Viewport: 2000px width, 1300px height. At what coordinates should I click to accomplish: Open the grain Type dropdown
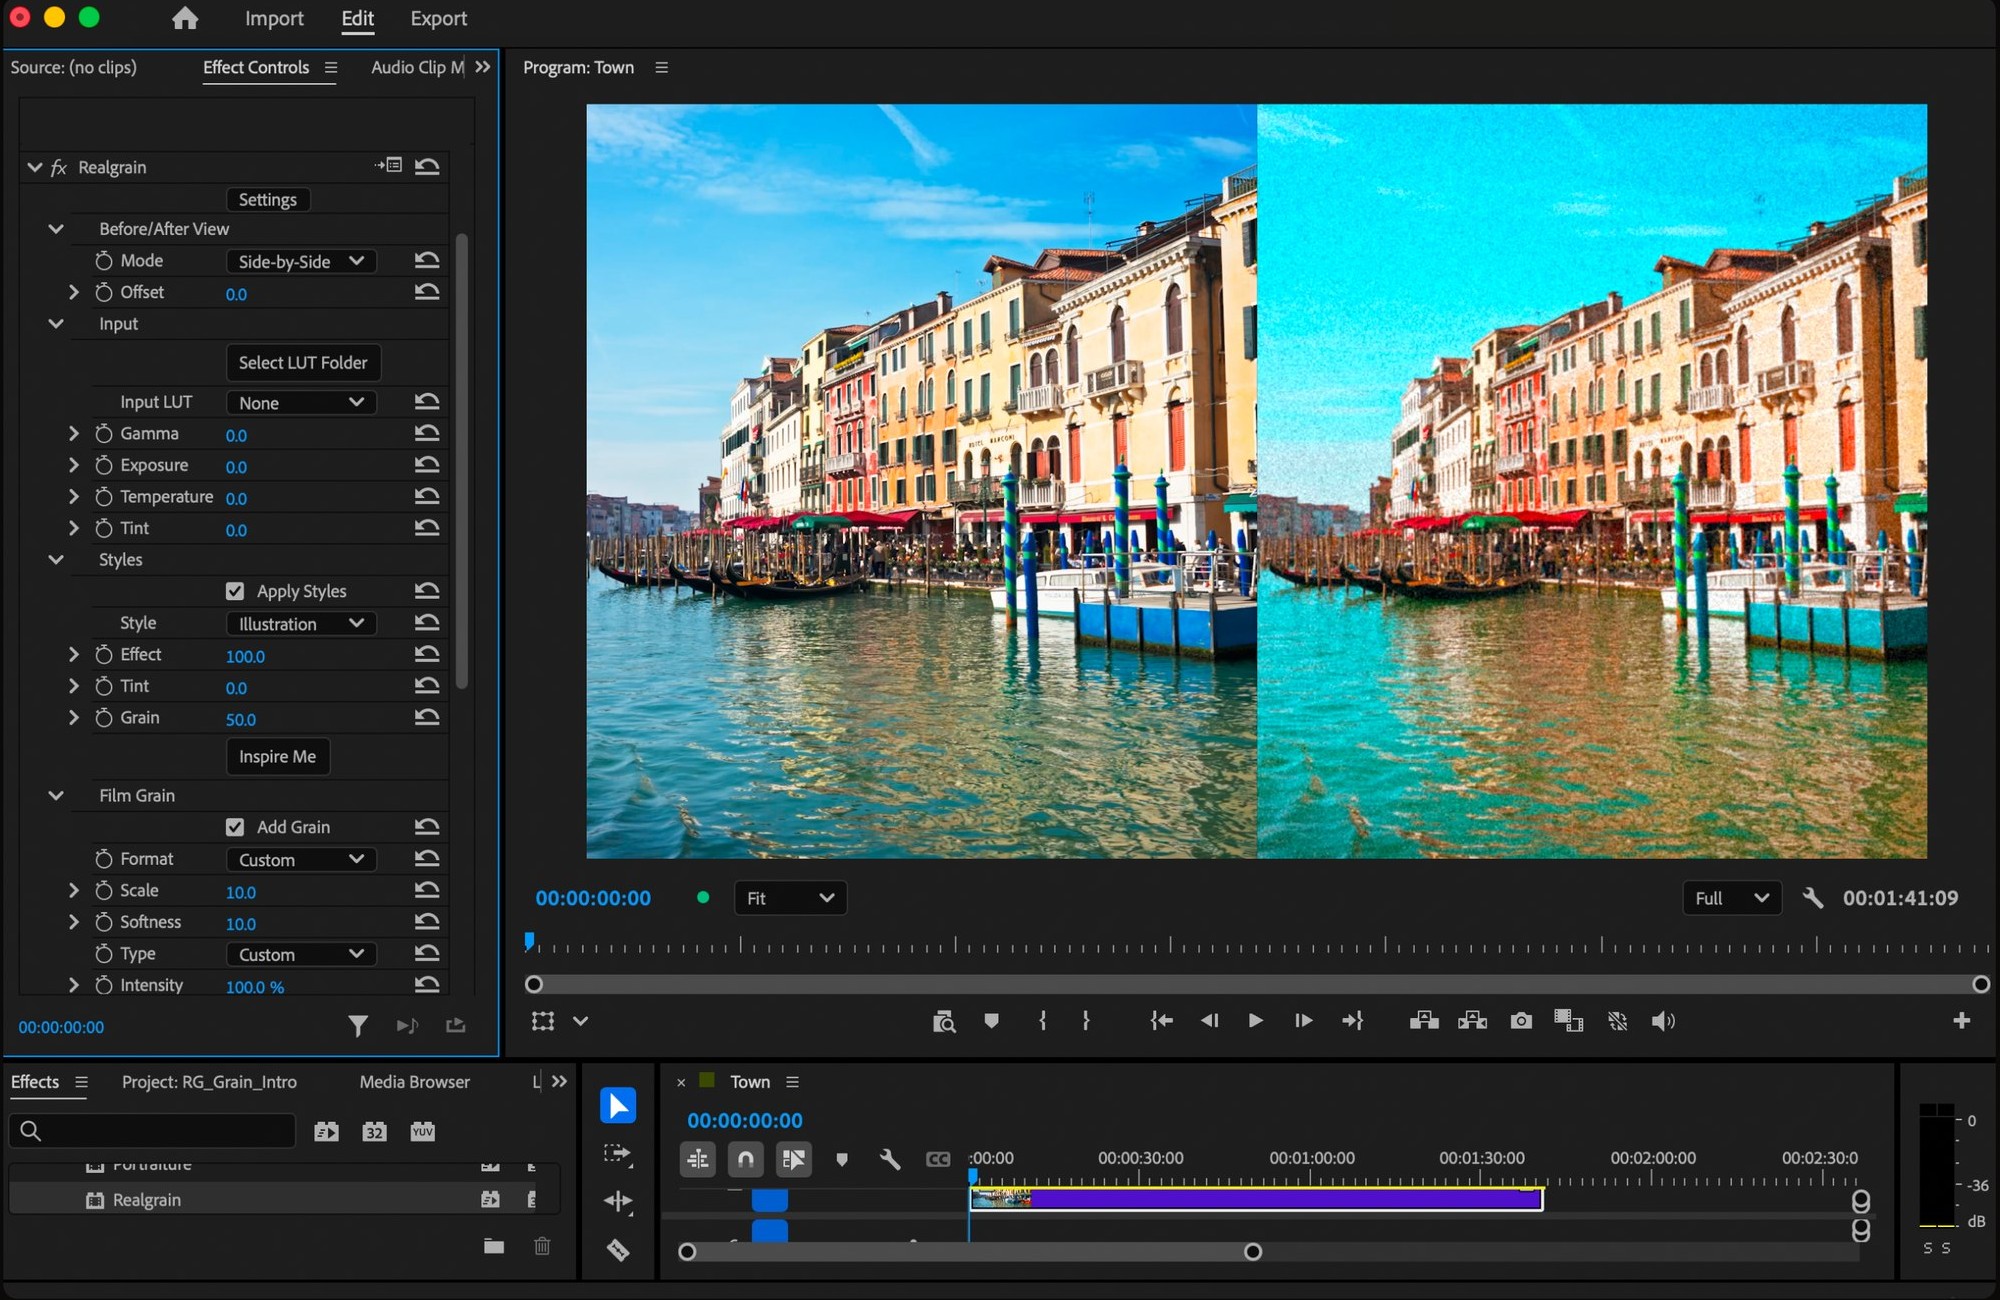click(301, 954)
